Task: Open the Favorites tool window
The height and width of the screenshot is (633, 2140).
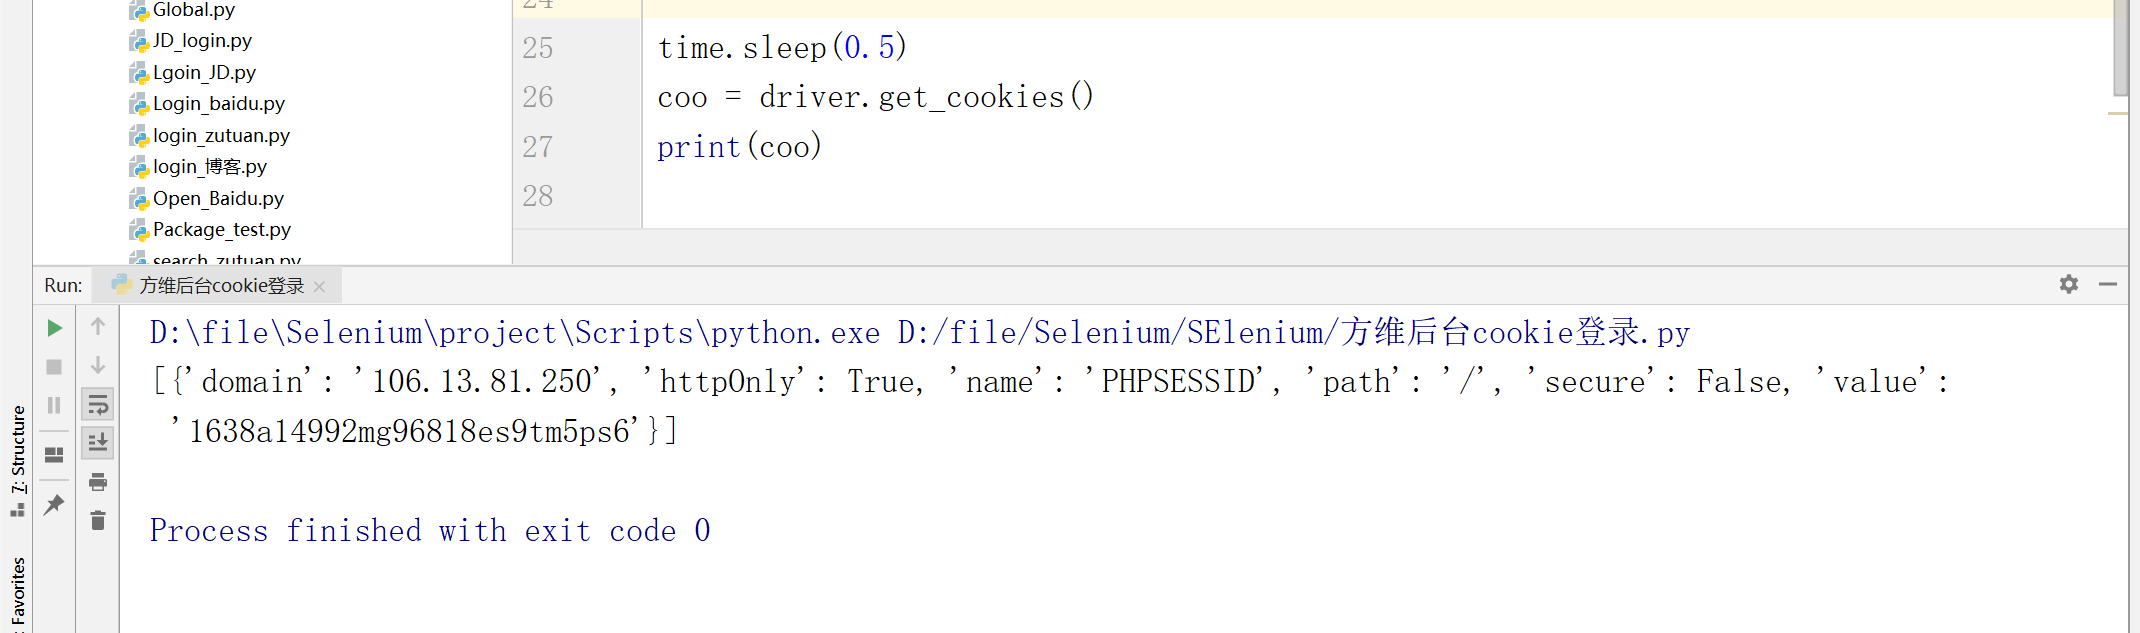Action: (18, 593)
